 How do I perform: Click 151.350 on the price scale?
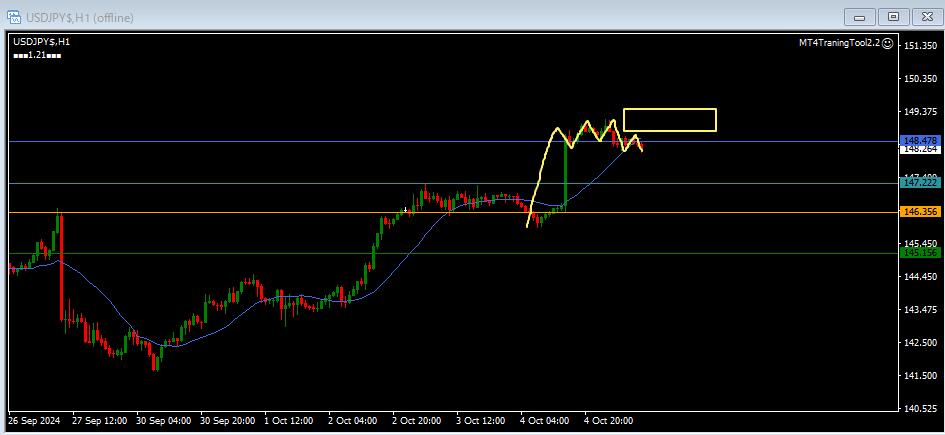click(x=919, y=46)
